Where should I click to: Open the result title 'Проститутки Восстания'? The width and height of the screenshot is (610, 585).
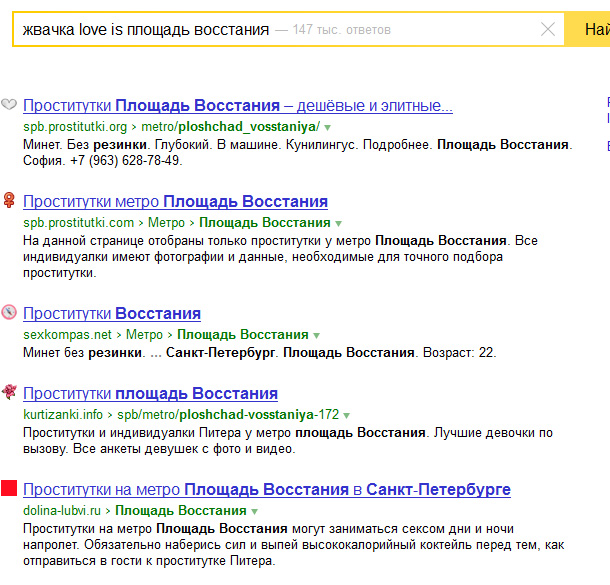point(112,314)
